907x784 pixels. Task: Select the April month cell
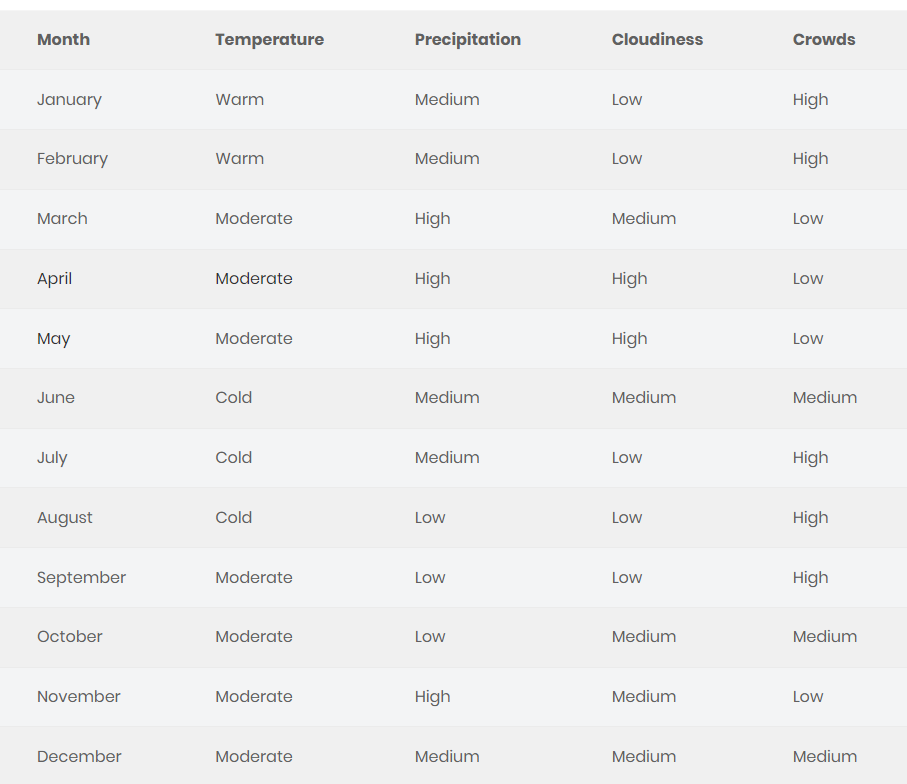click(54, 279)
